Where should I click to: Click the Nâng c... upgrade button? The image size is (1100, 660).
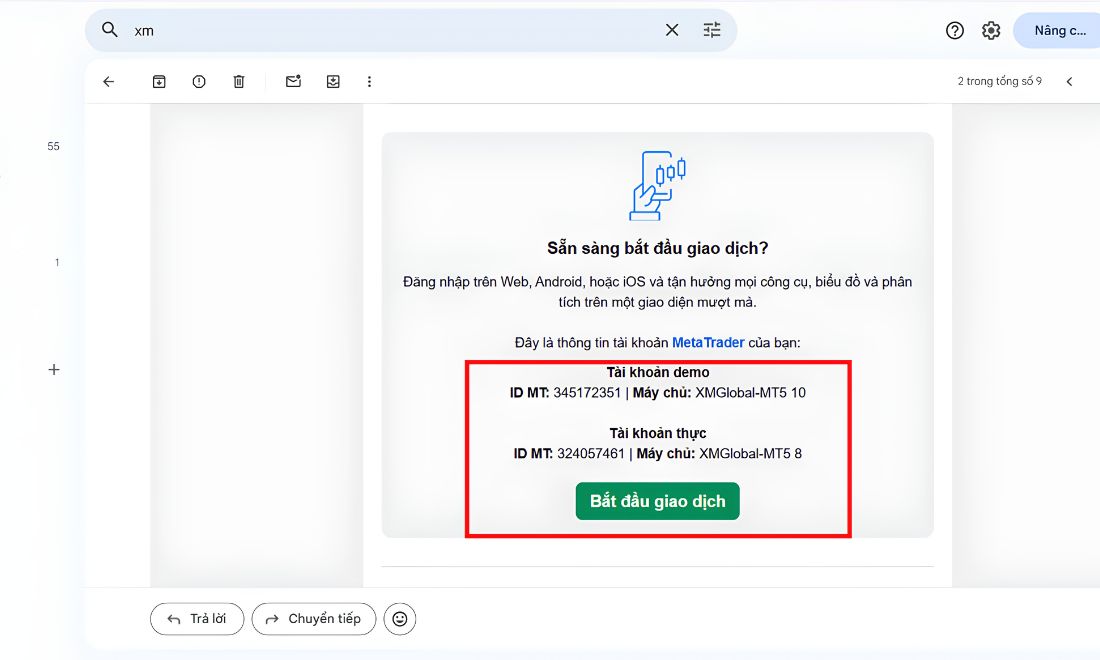[x=1059, y=31]
